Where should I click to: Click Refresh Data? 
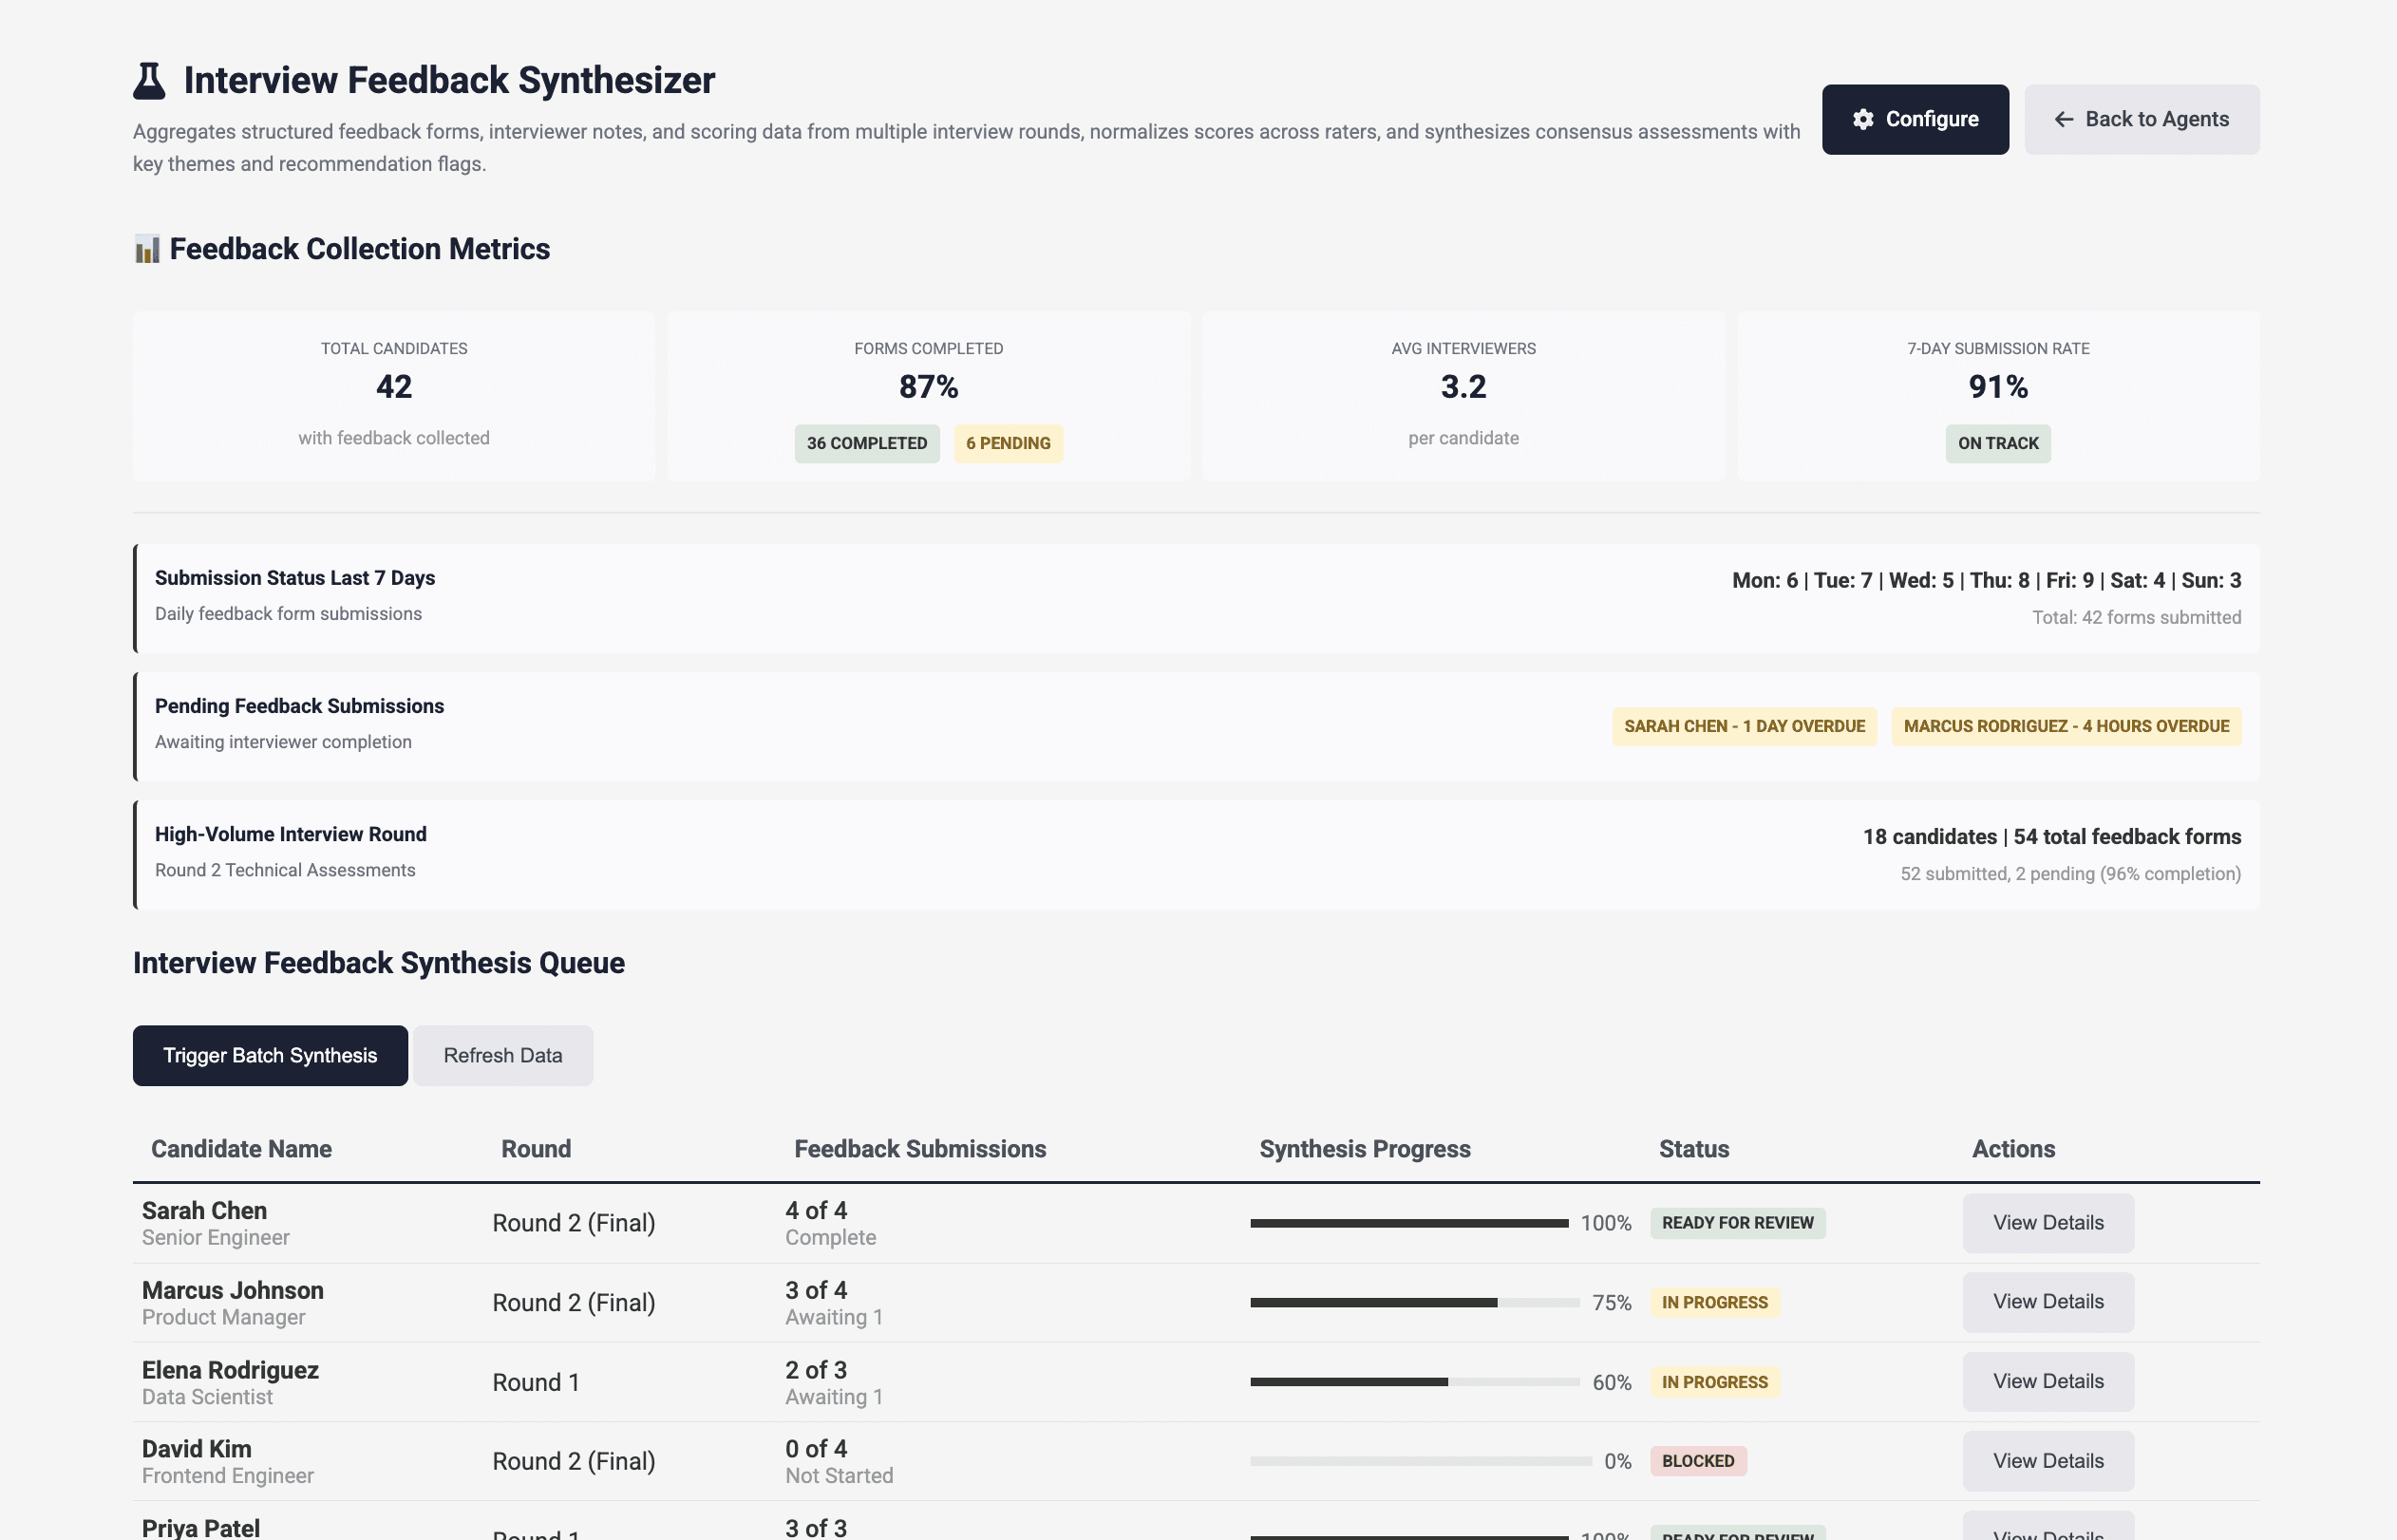point(503,1055)
